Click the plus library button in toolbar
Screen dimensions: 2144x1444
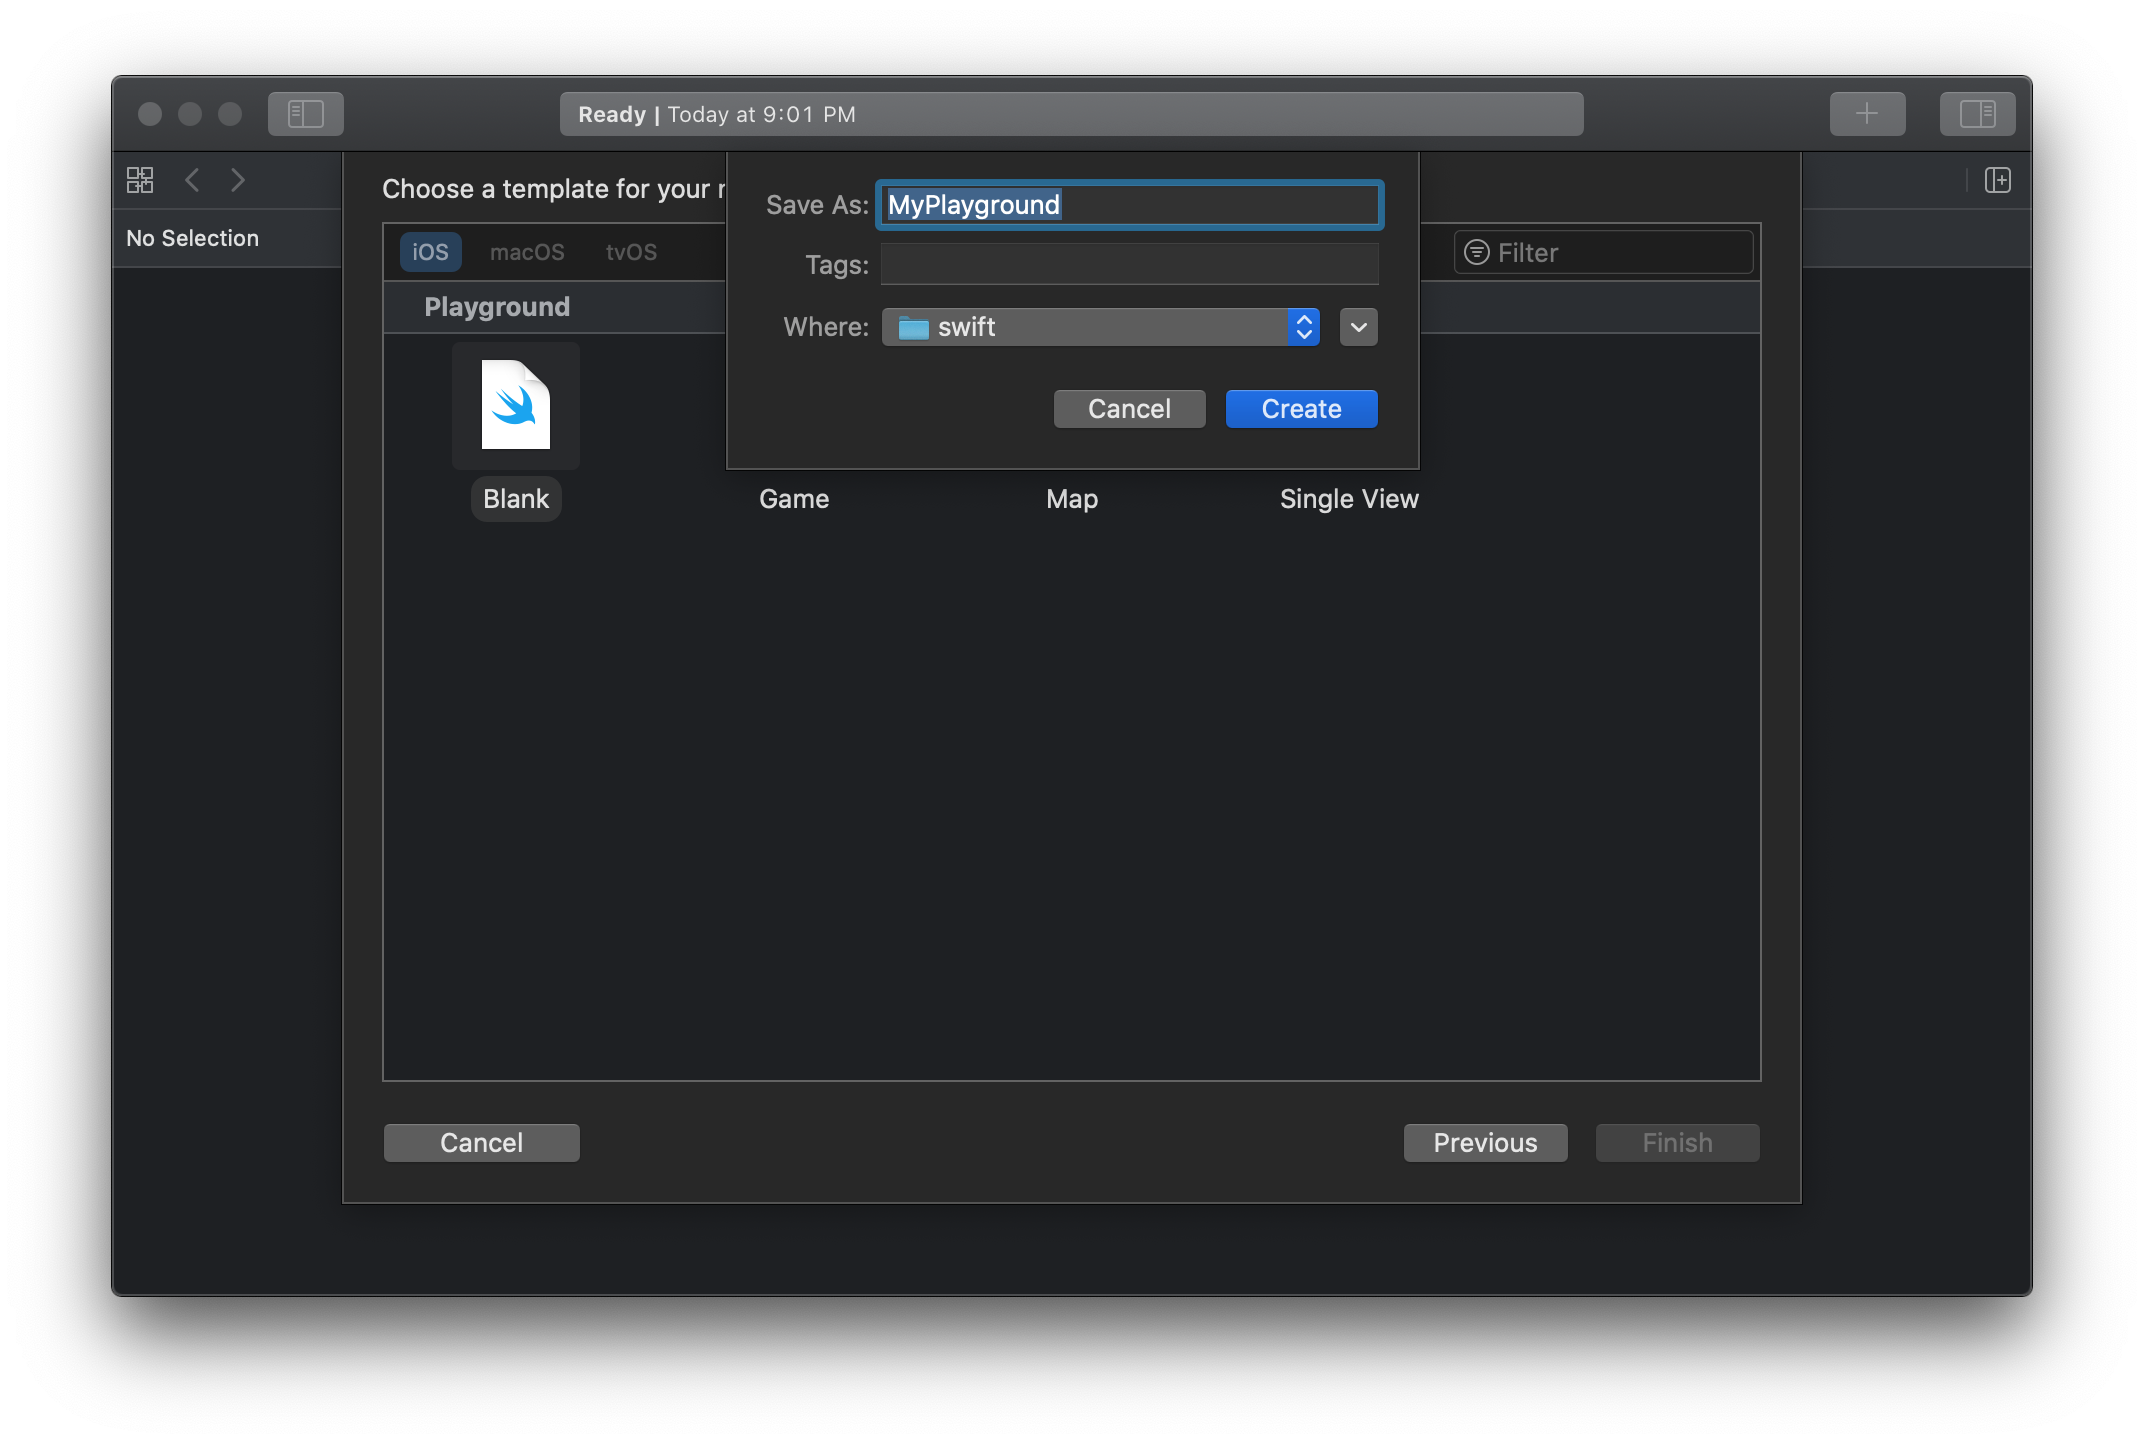coord(1867,114)
